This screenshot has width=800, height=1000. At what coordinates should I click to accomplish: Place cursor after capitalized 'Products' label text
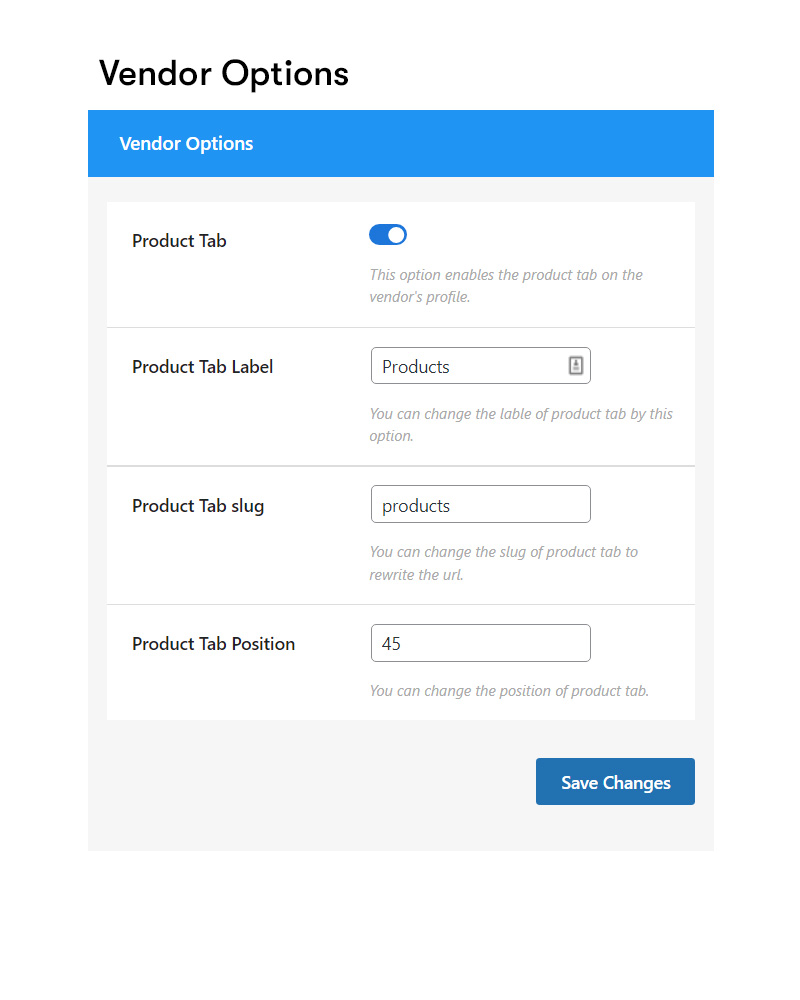(x=452, y=367)
